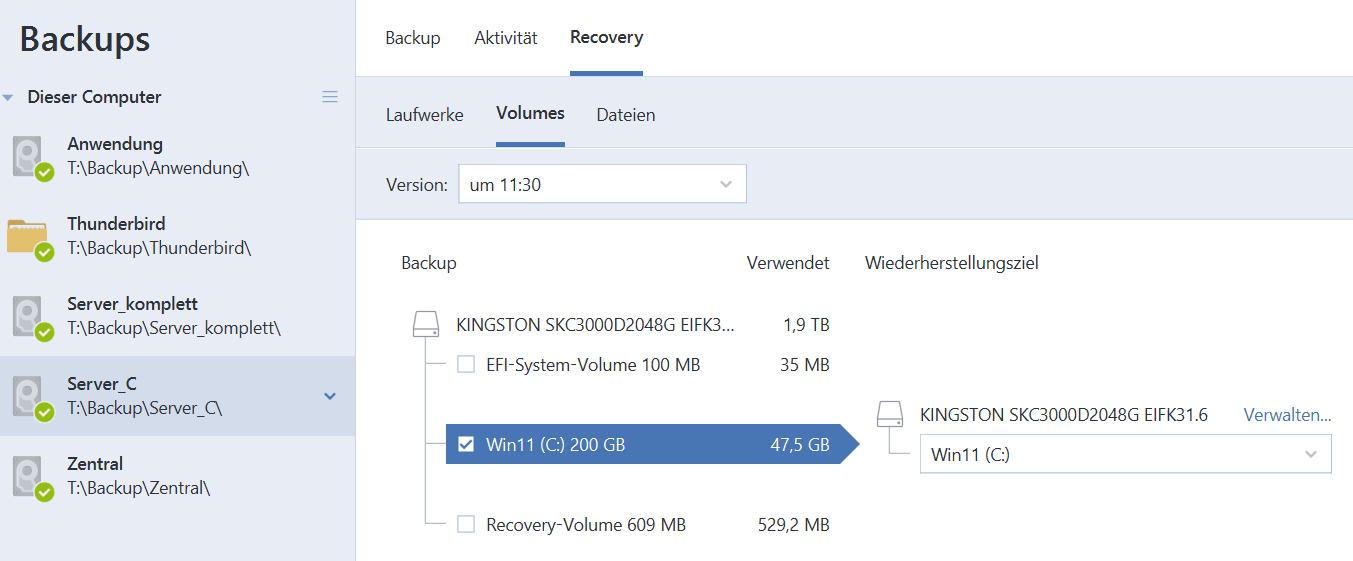Open the Dateien recovery tab
This screenshot has width=1353, height=561.
(x=626, y=115)
